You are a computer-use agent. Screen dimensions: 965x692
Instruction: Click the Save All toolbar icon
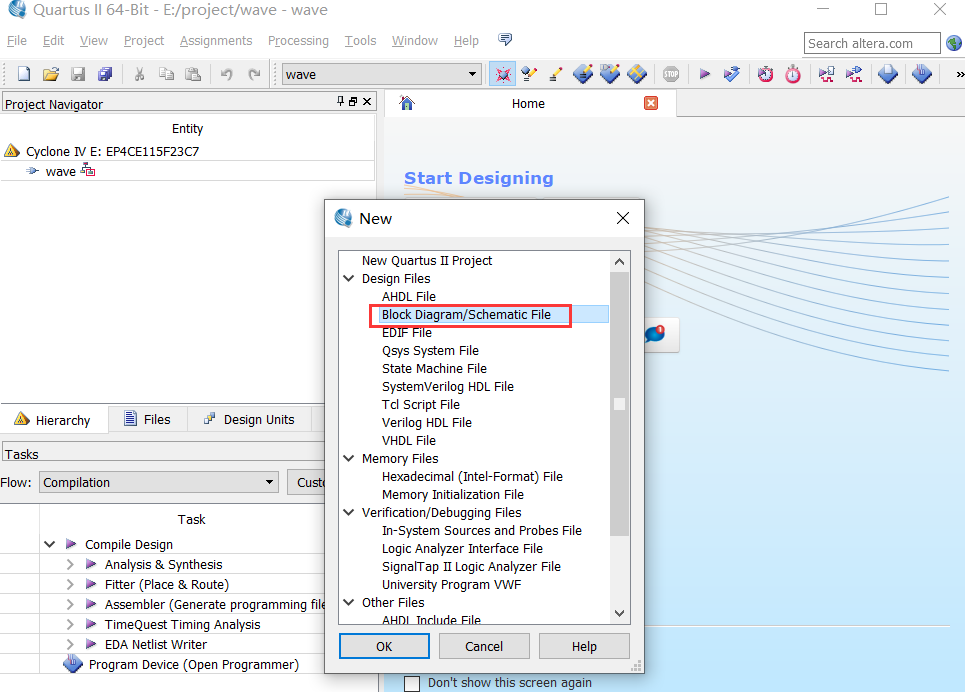coord(105,74)
